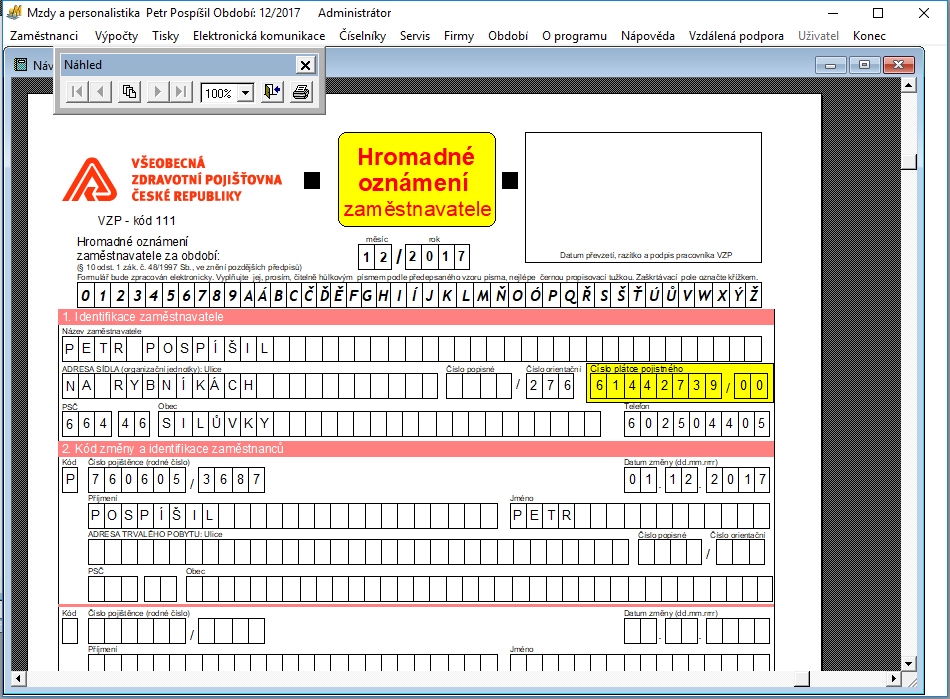Open the Výpočty menu
The image size is (950, 699).
116,36
